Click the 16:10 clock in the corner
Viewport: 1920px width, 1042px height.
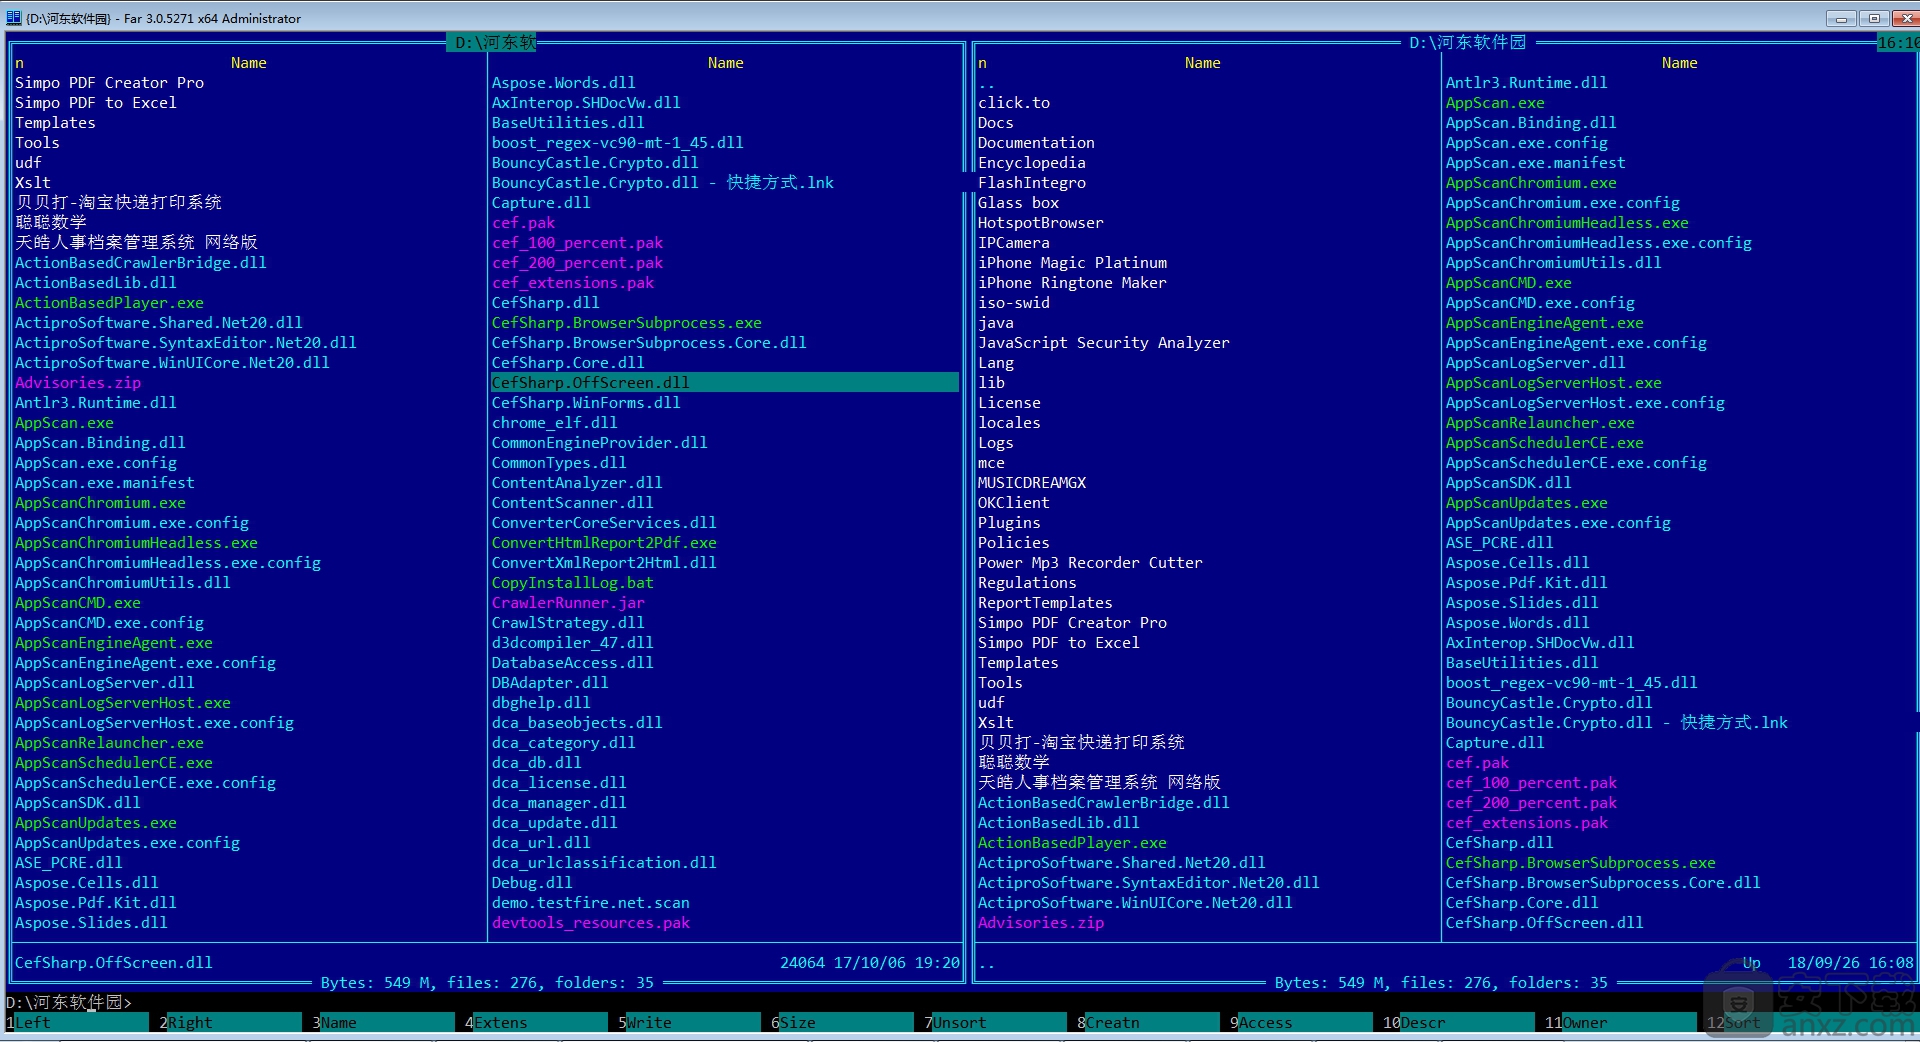tap(1898, 42)
